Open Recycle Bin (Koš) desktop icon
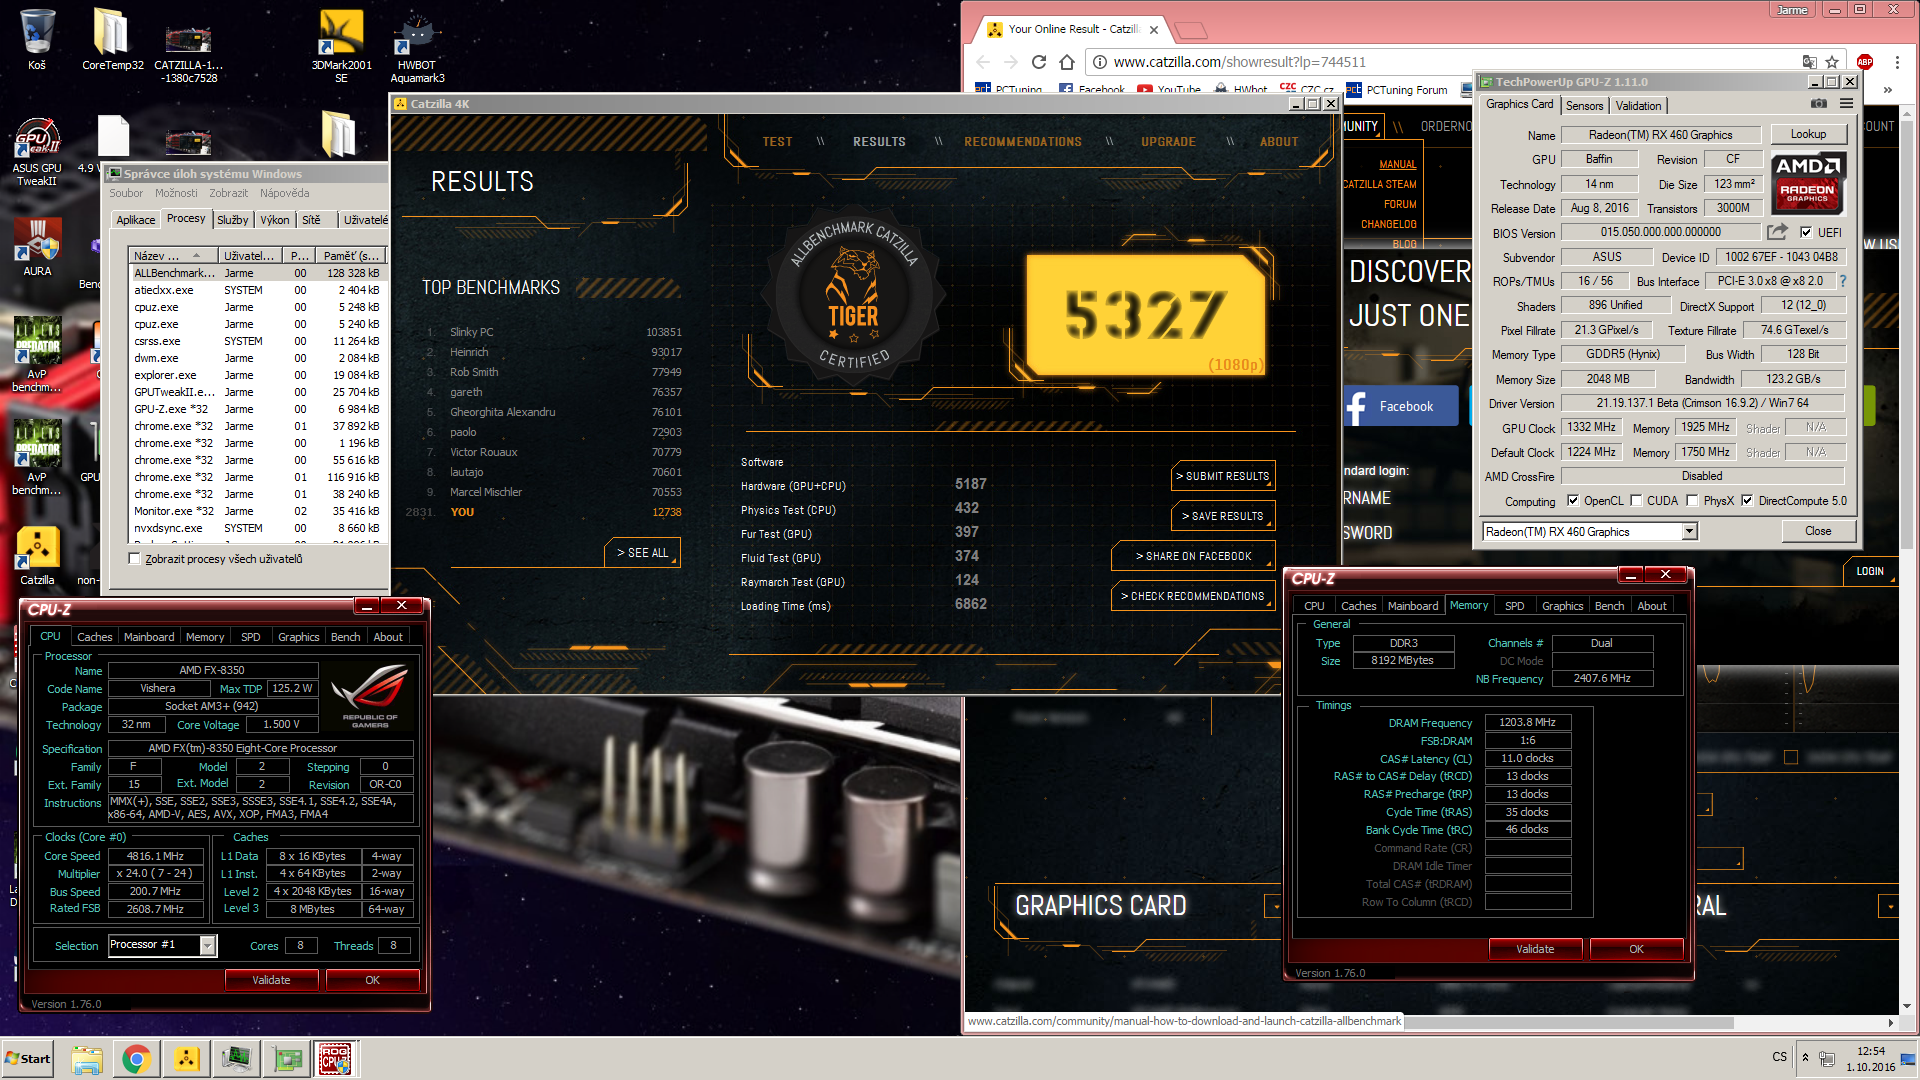 tap(37, 40)
